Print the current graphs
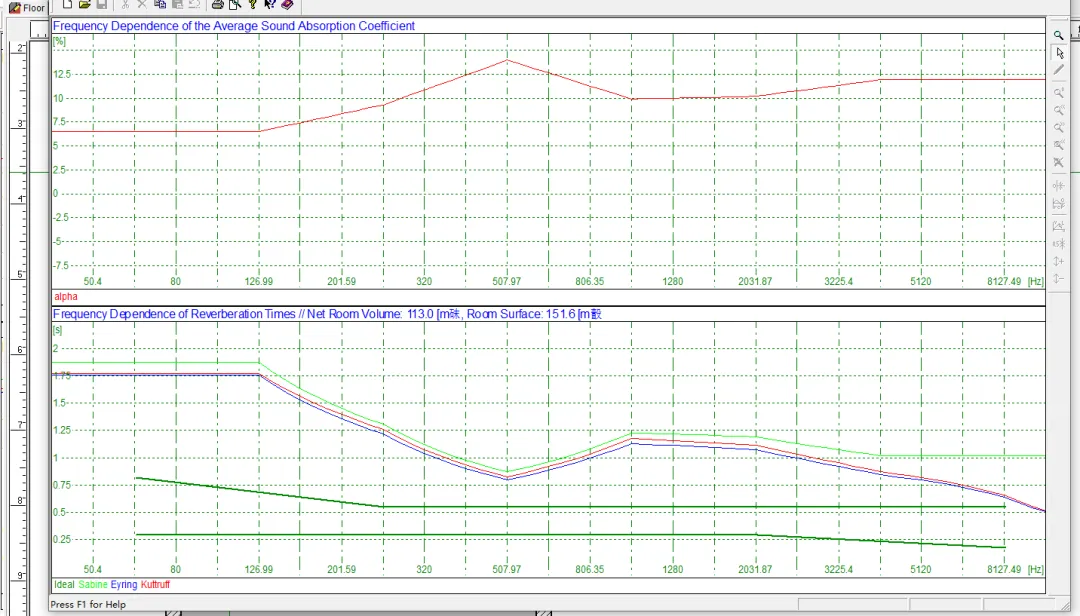Screen dimensions: 1080x616 [x=218, y=4]
